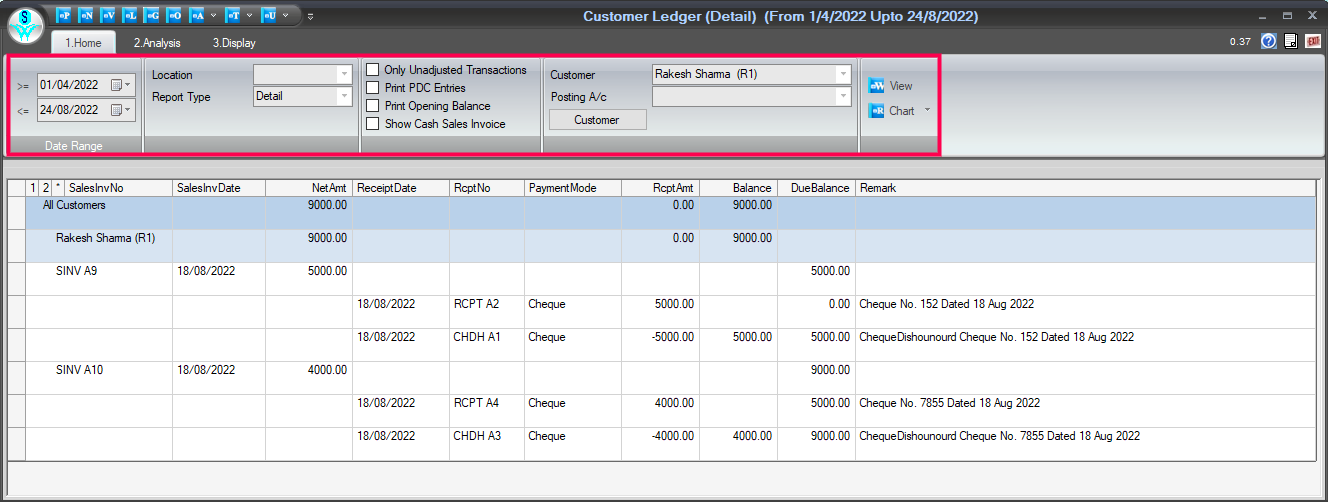Click the Customer button below Posting A/c
Image resolution: width=1328 pixels, height=502 pixels.
[597, 120]
